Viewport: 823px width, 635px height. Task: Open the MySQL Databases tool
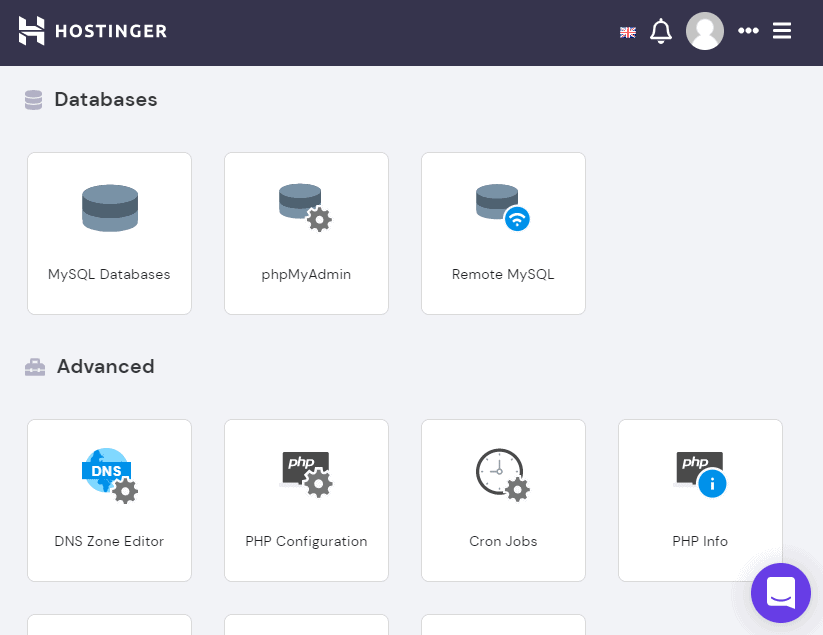click(109, 233)
